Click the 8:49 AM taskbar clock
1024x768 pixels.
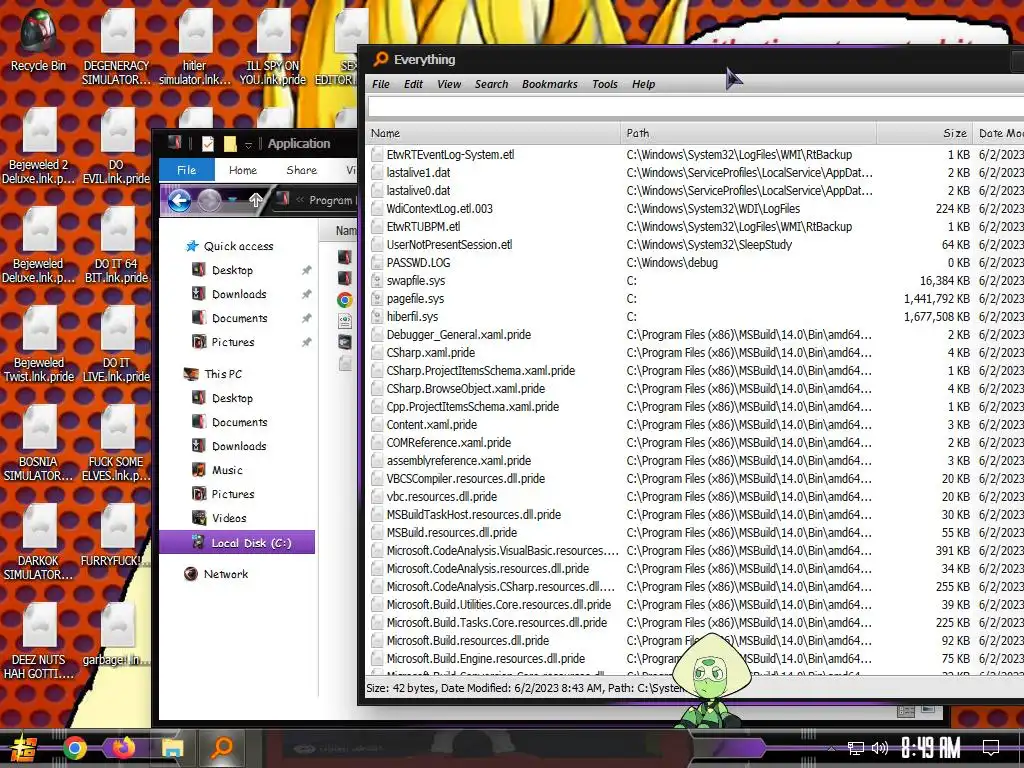click(x=930, y=748)
